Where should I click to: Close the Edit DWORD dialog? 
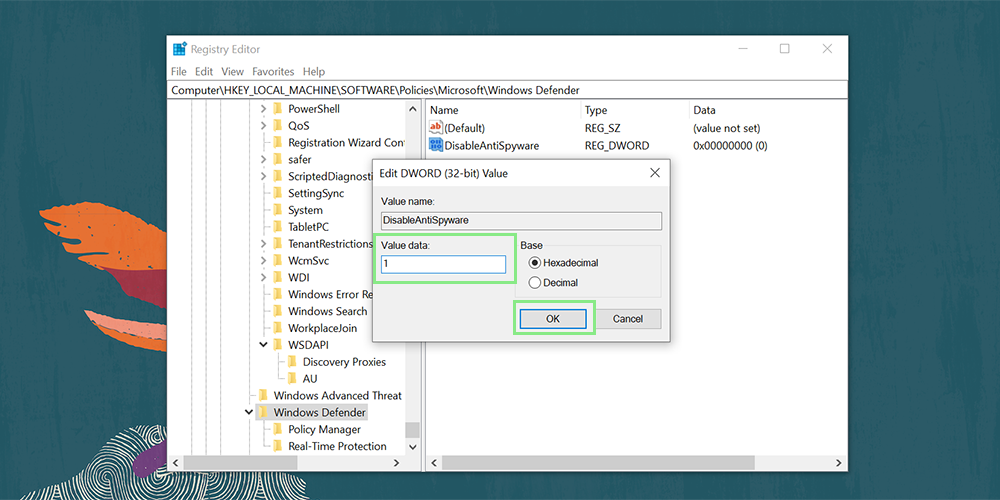[x=654, y=173]
